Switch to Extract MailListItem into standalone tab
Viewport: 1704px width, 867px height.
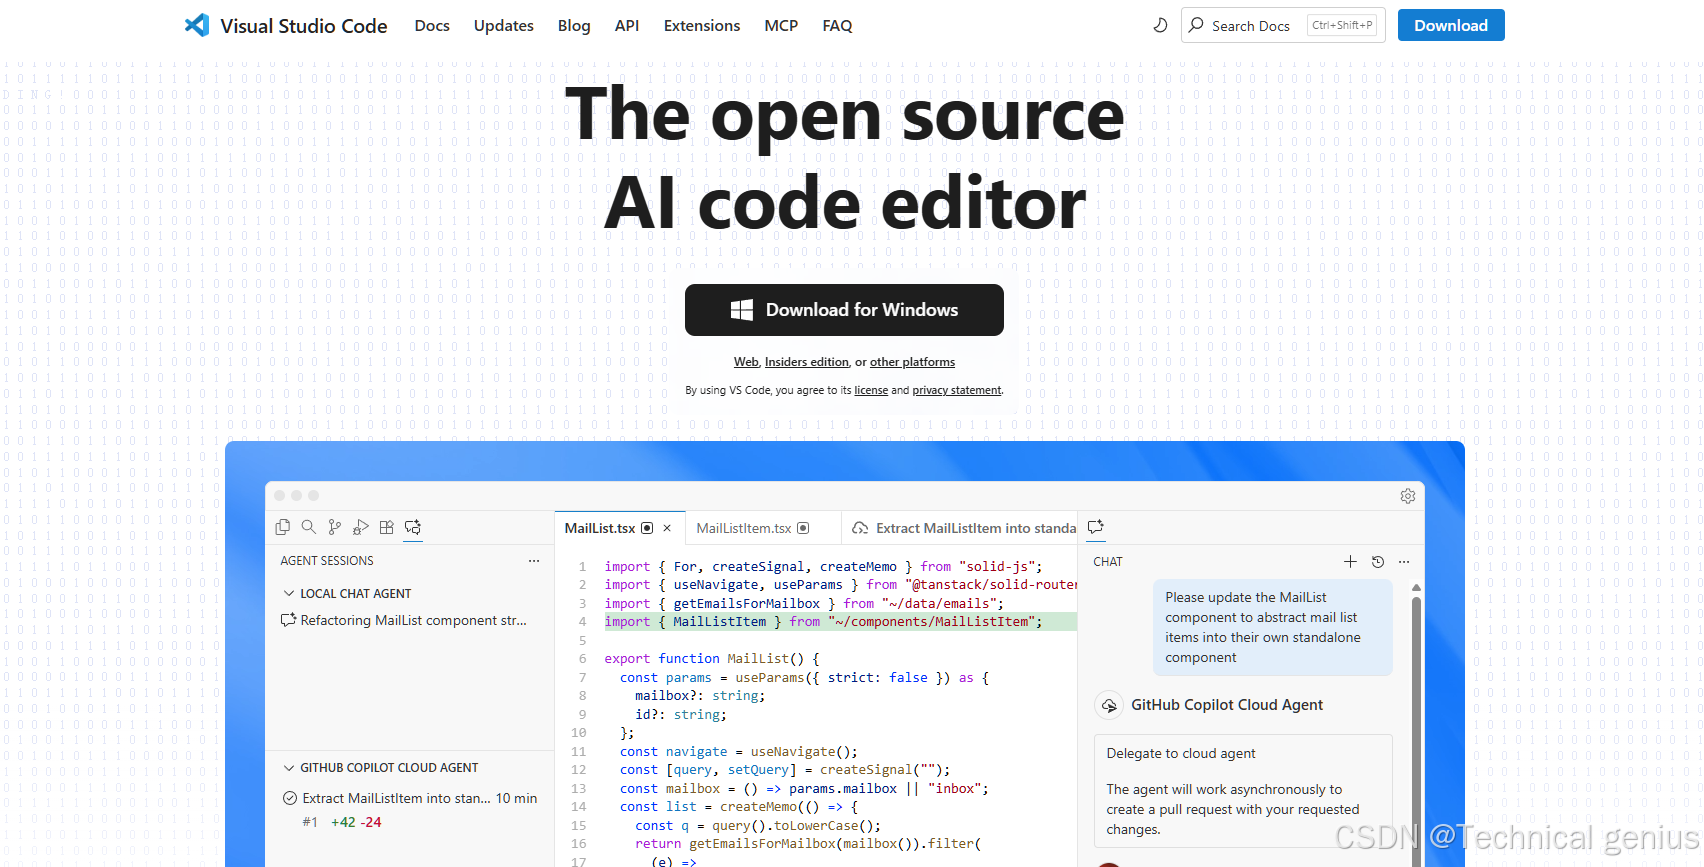point(962,528)
